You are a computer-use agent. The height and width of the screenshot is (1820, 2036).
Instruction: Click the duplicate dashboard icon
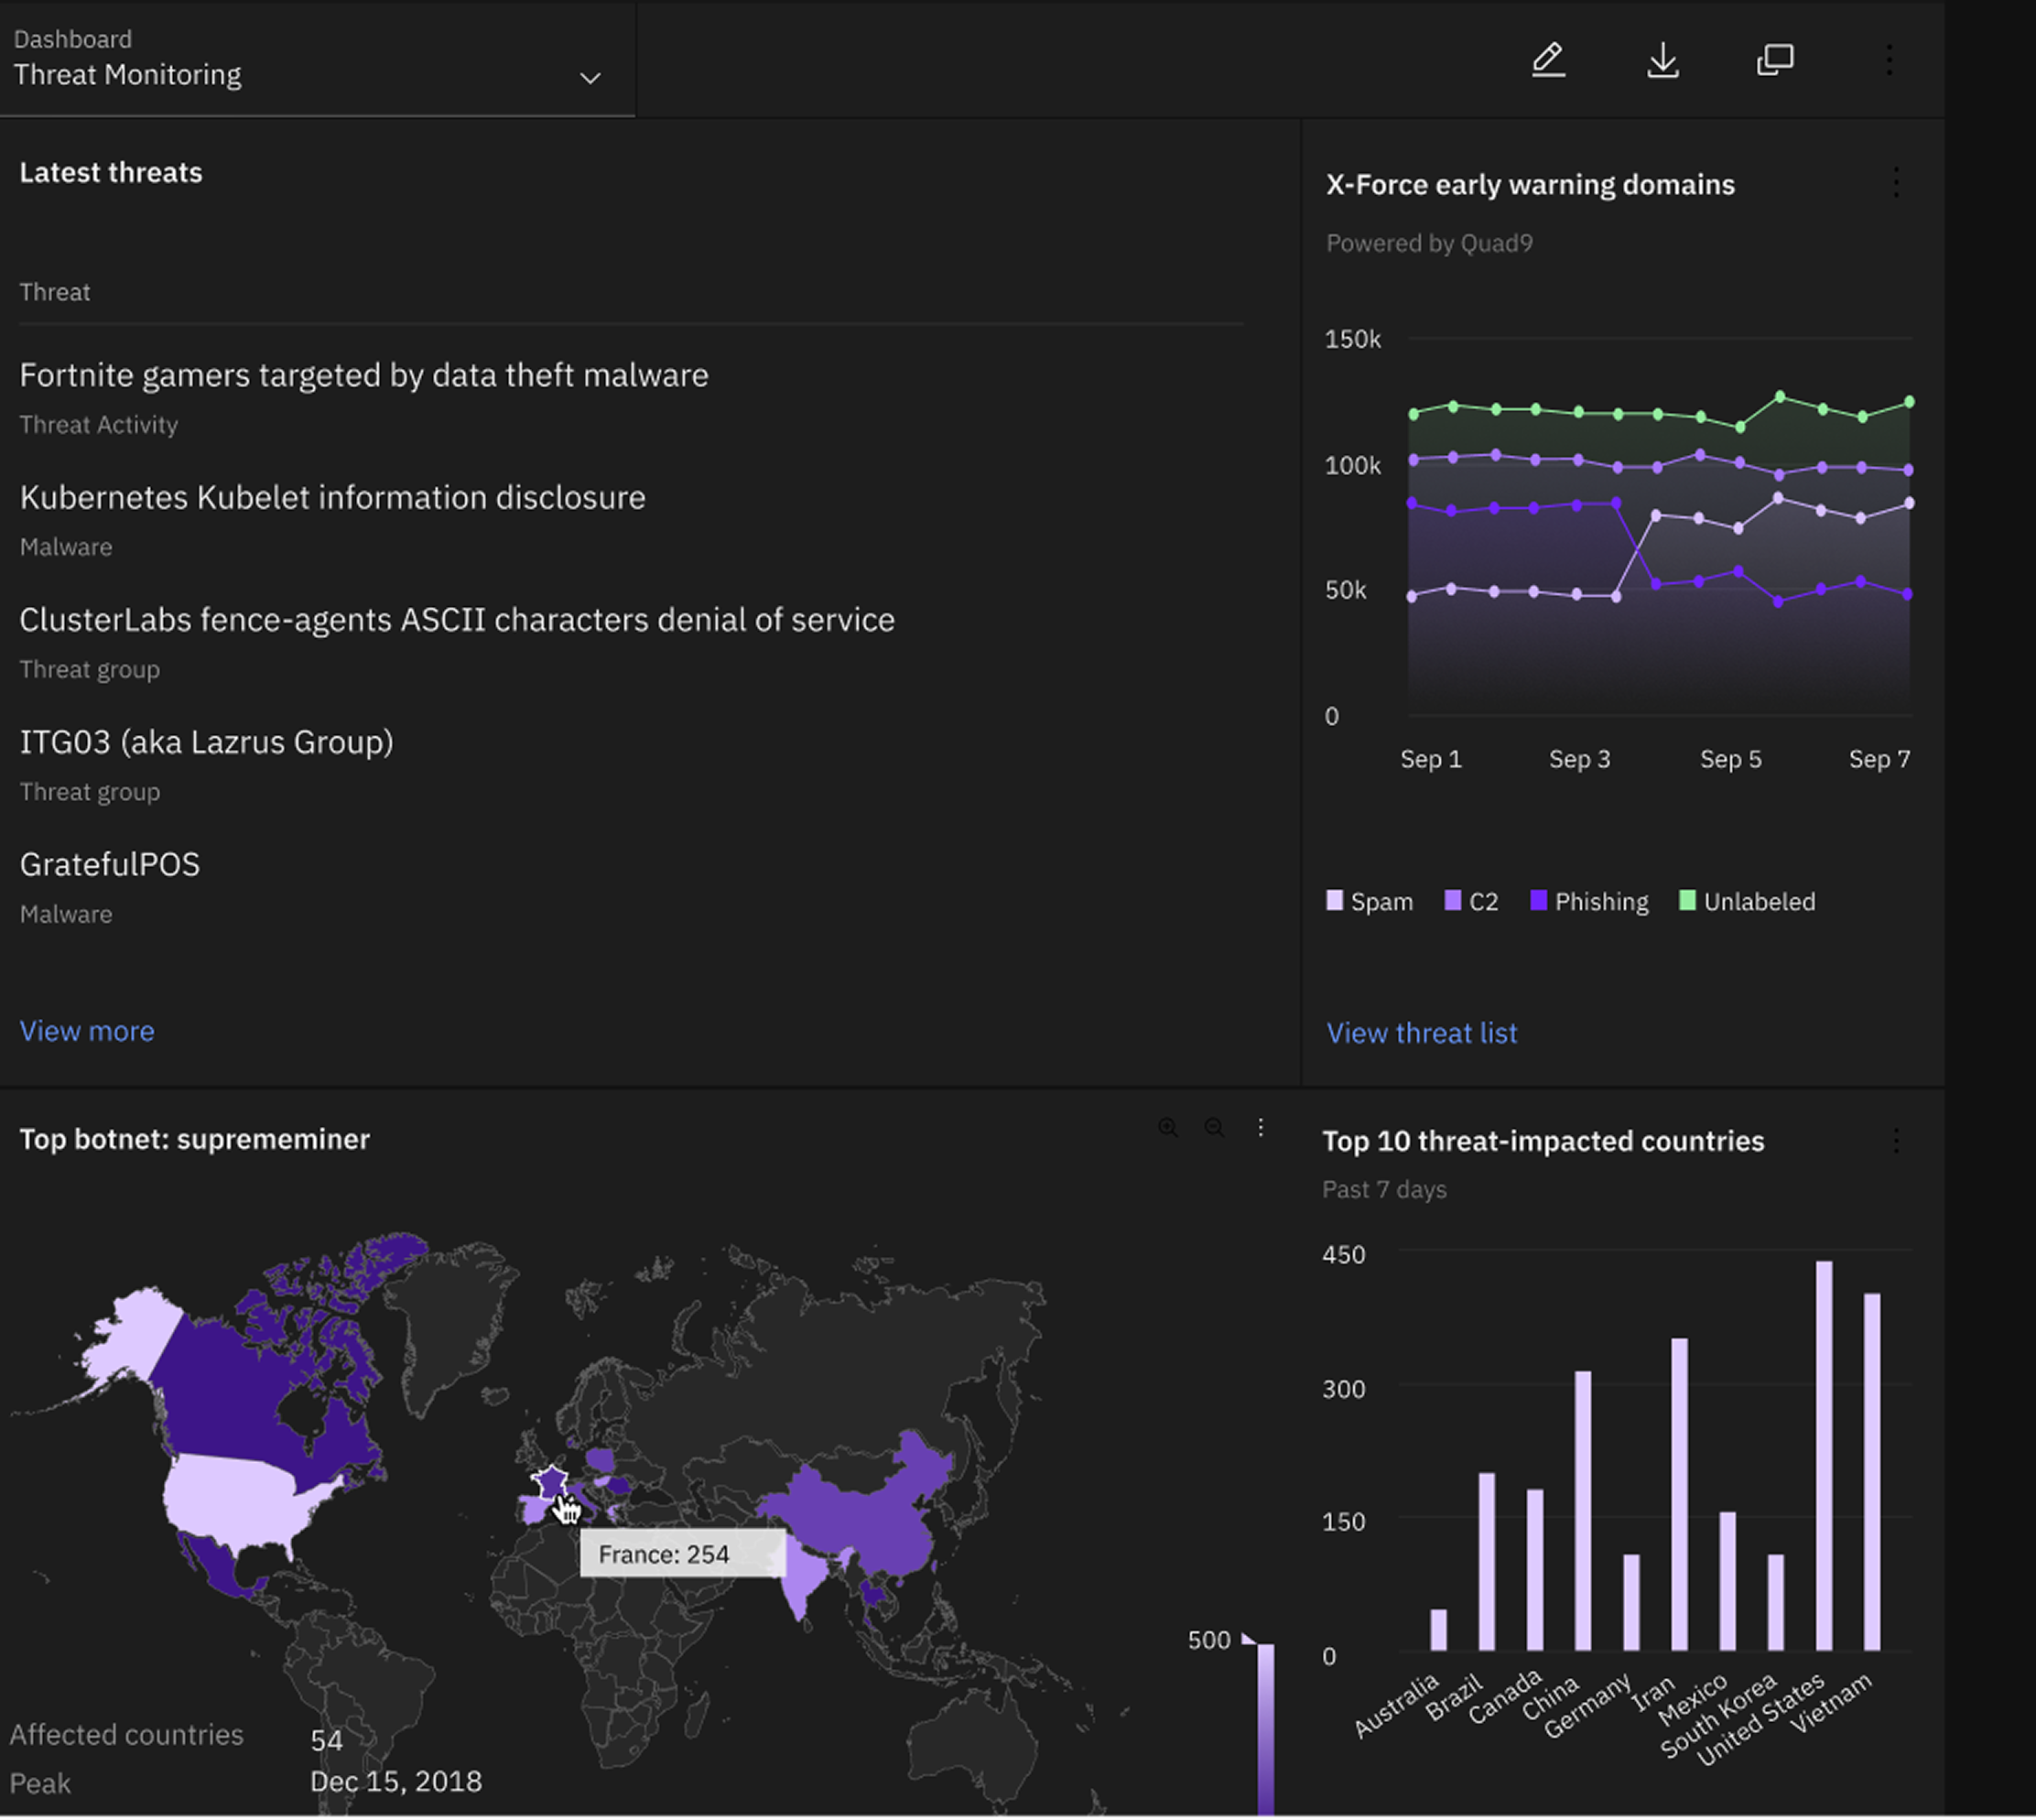1775,60
